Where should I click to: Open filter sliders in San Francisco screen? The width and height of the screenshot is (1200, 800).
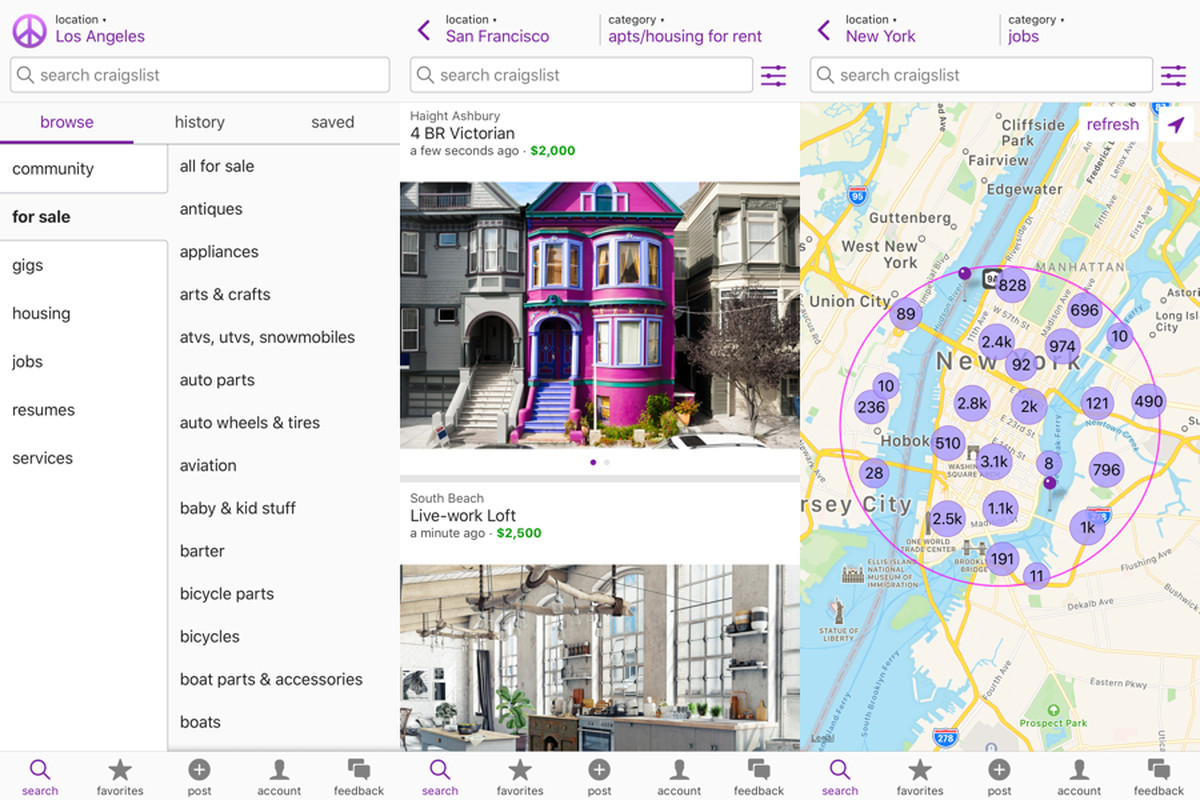point(774,75)
